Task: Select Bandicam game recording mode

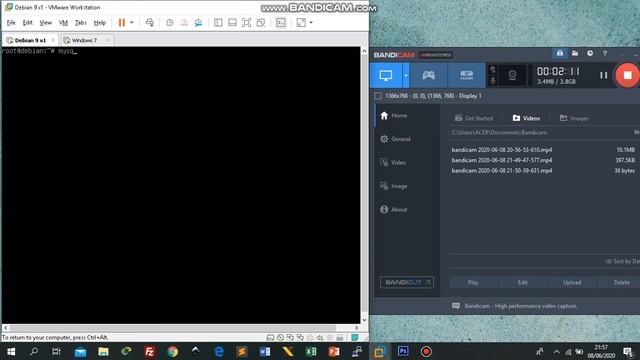Action: coord(428,75)
